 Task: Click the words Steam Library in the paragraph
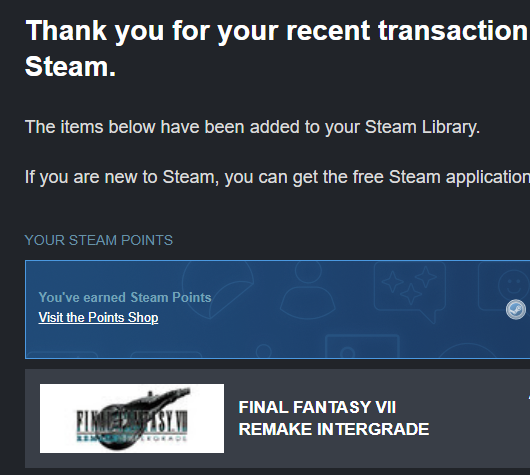click(x=423, y=127)
